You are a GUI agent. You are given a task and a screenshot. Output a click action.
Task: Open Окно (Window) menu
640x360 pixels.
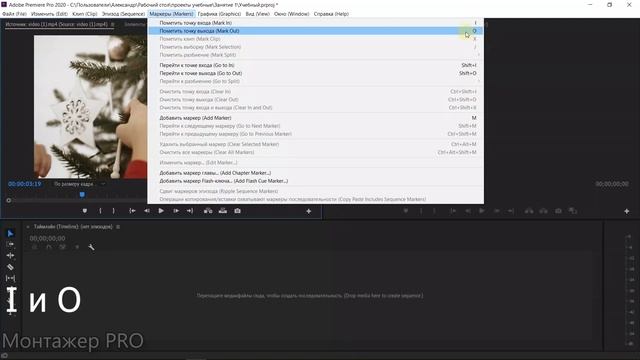tap(291, 14)
